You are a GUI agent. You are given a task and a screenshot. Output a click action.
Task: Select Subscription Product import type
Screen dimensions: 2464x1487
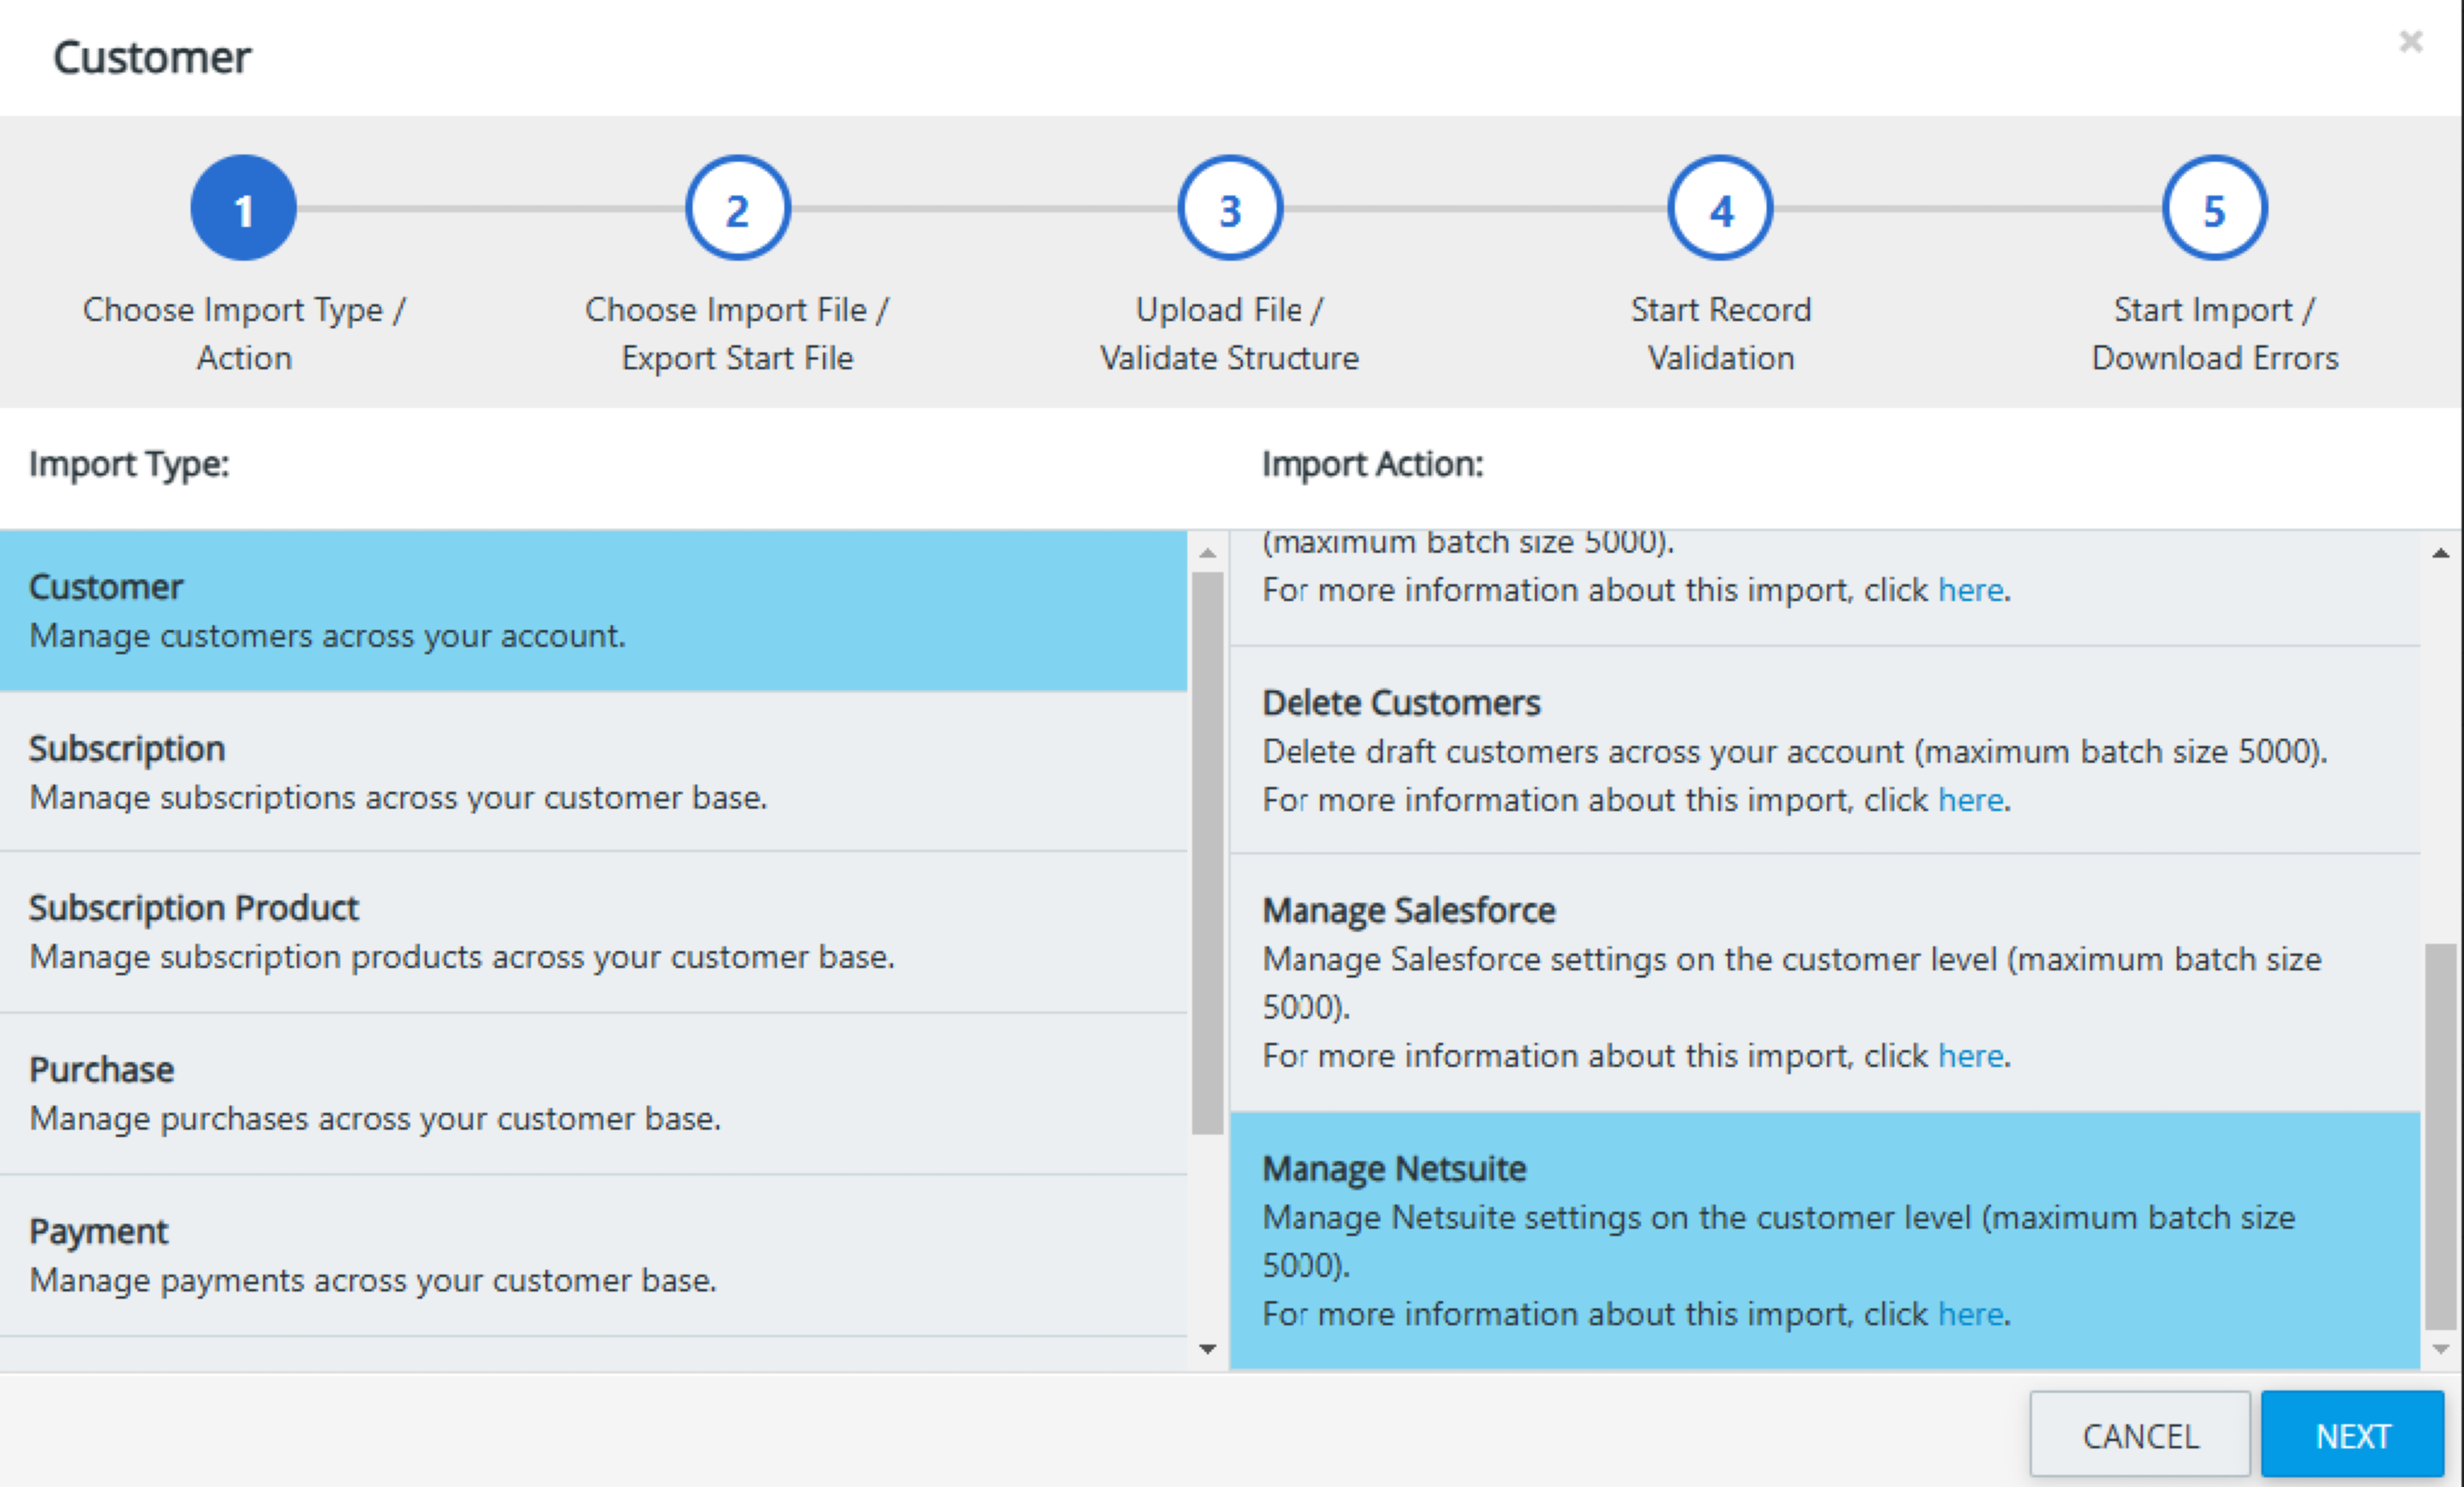[x=592, y=932]
